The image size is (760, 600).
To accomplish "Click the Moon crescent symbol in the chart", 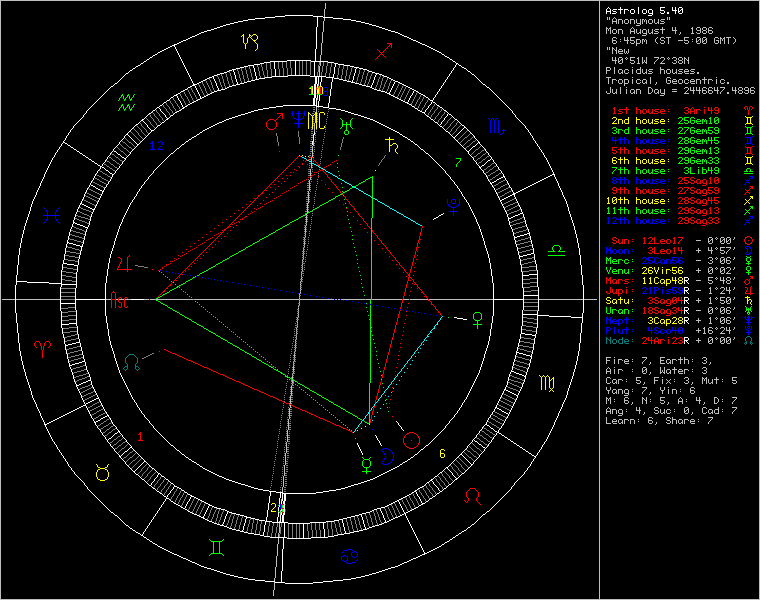I will coord(387,457).
